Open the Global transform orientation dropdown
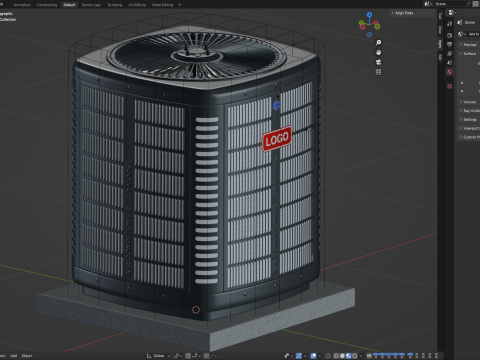This screenshot has height=360, width=480. tap(158, 356)
